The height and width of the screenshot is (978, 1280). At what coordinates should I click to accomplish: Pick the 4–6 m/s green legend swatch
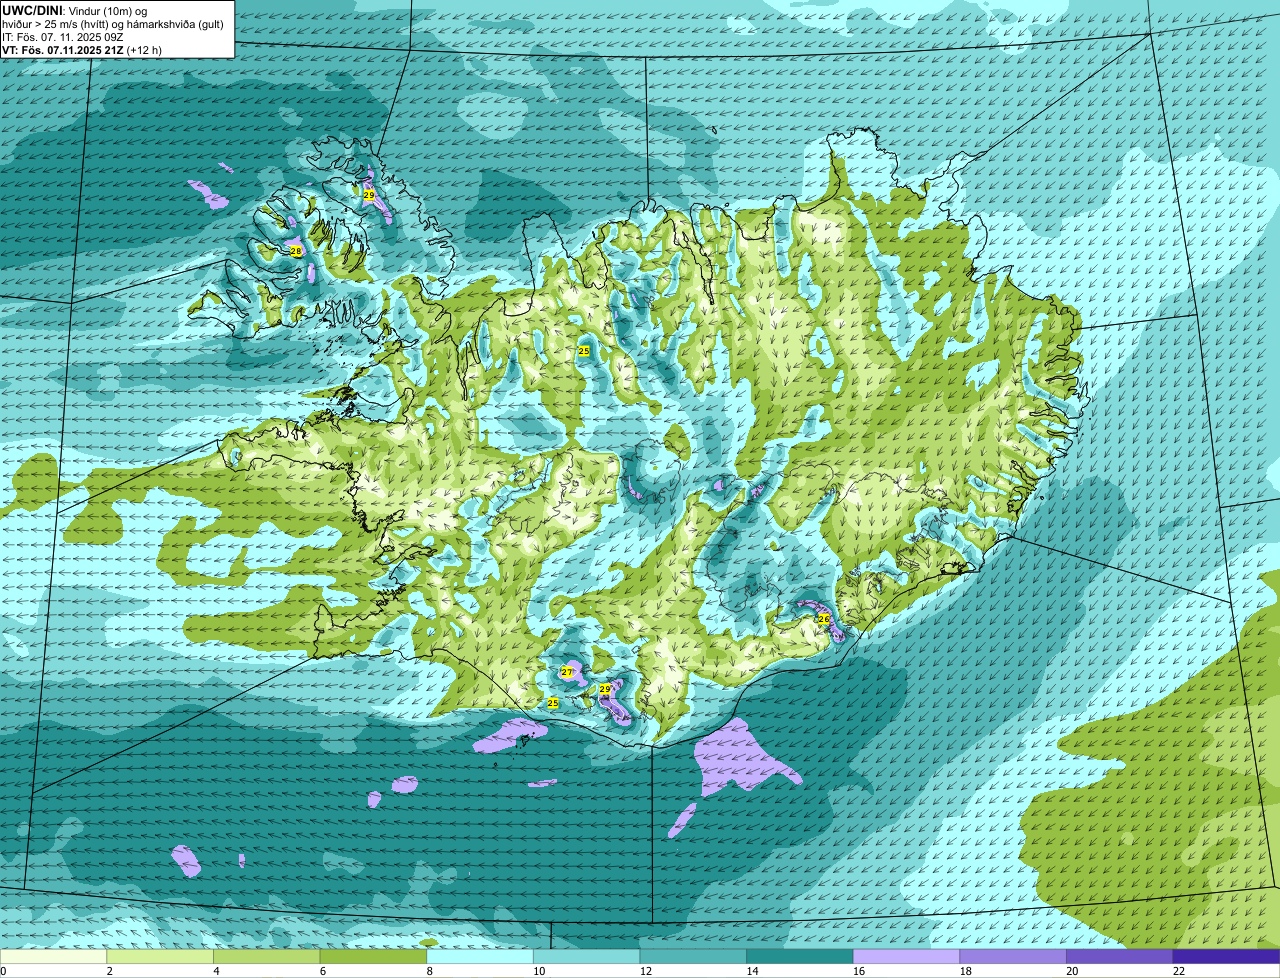268,957
